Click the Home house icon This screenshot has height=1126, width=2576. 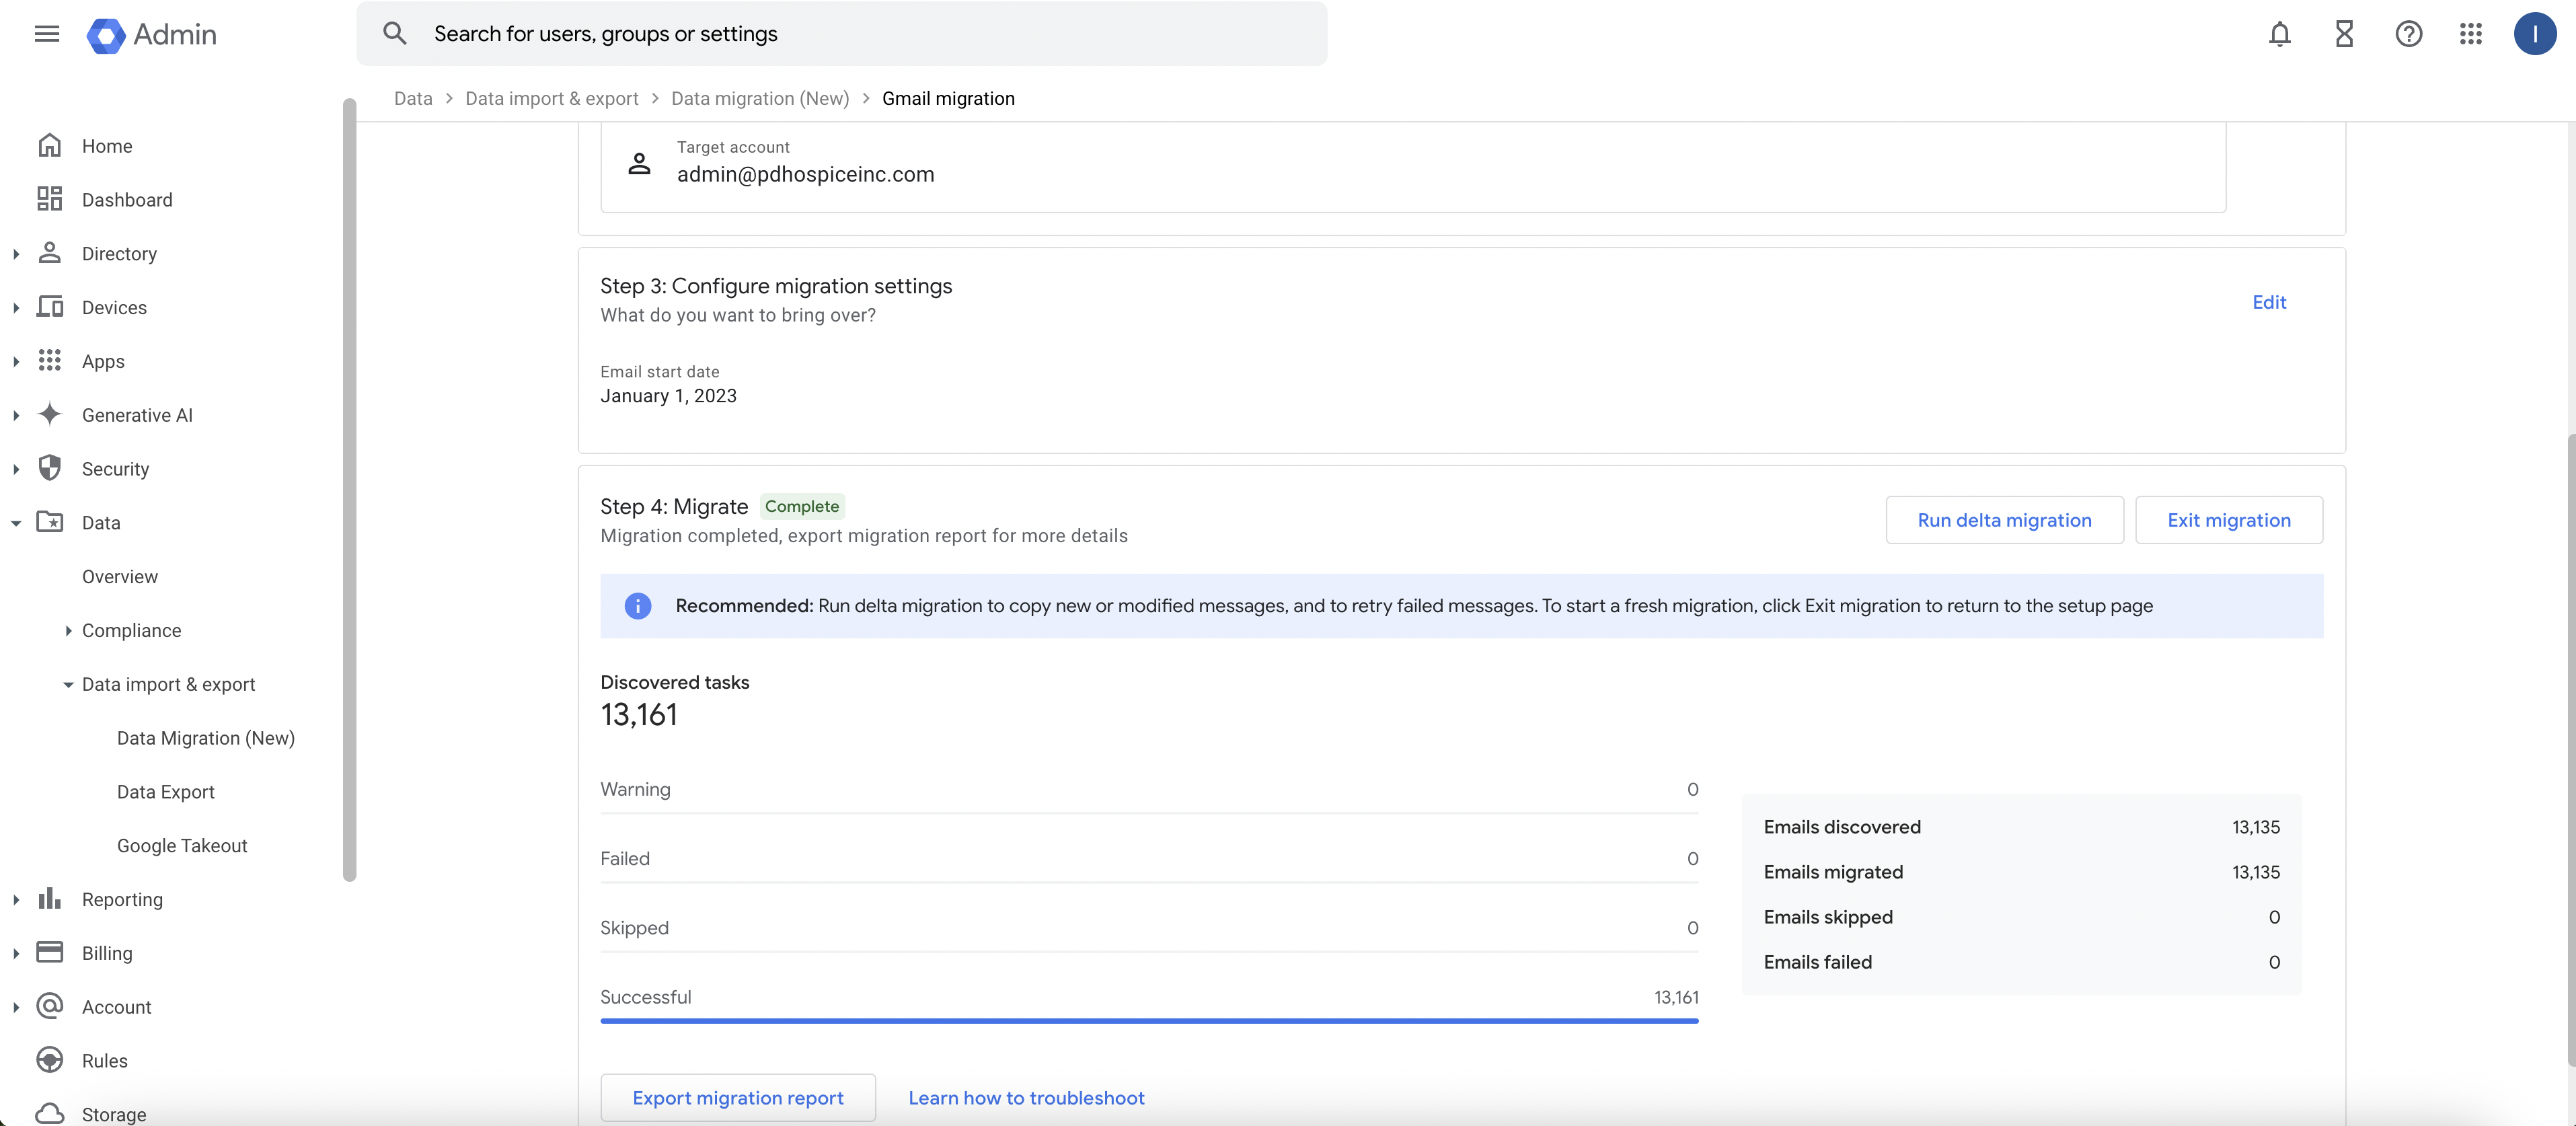[x=50, y=146]
